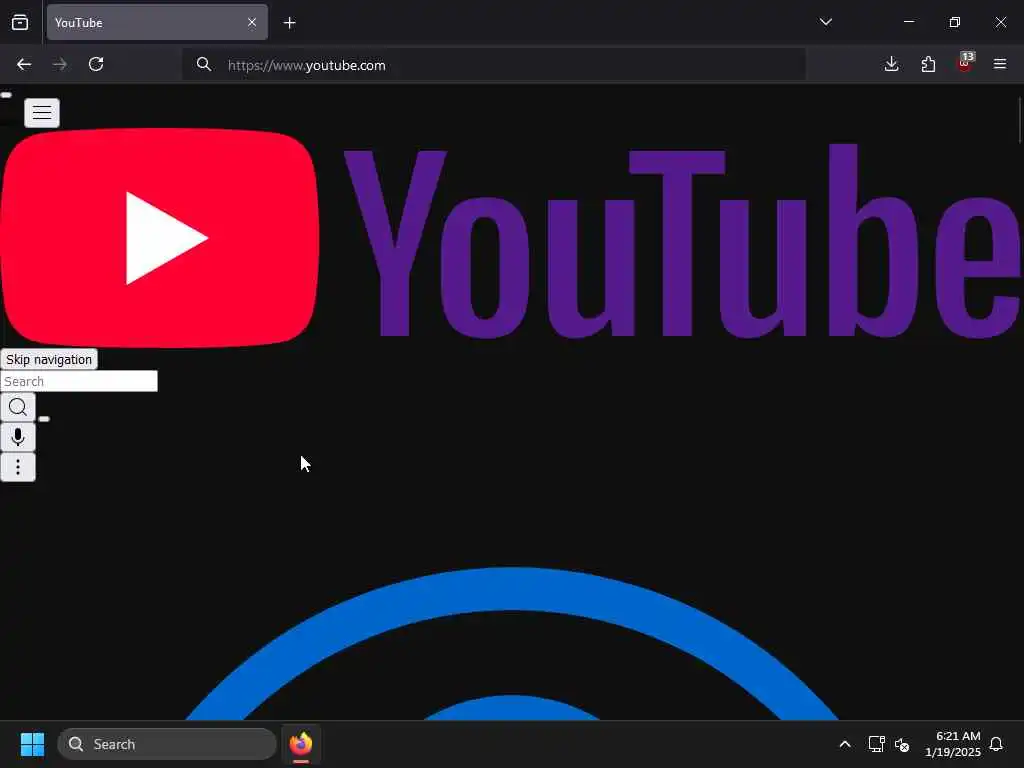This screenshot has height=768, width=1024.
Task: Reload the current YouTube page
Action: (x=96, y=64)
